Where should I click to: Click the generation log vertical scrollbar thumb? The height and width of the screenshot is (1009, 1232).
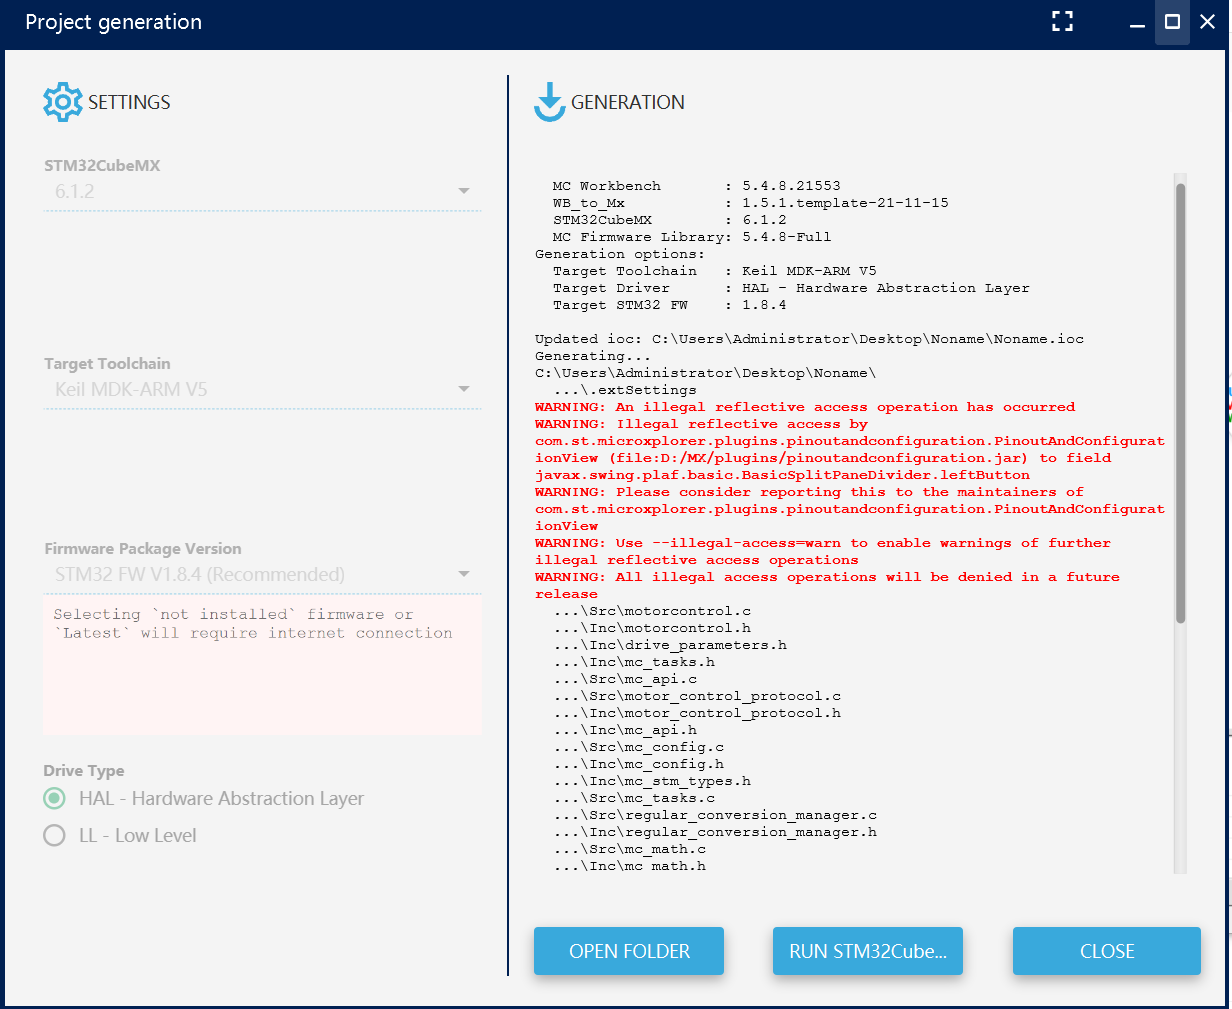1180,402
